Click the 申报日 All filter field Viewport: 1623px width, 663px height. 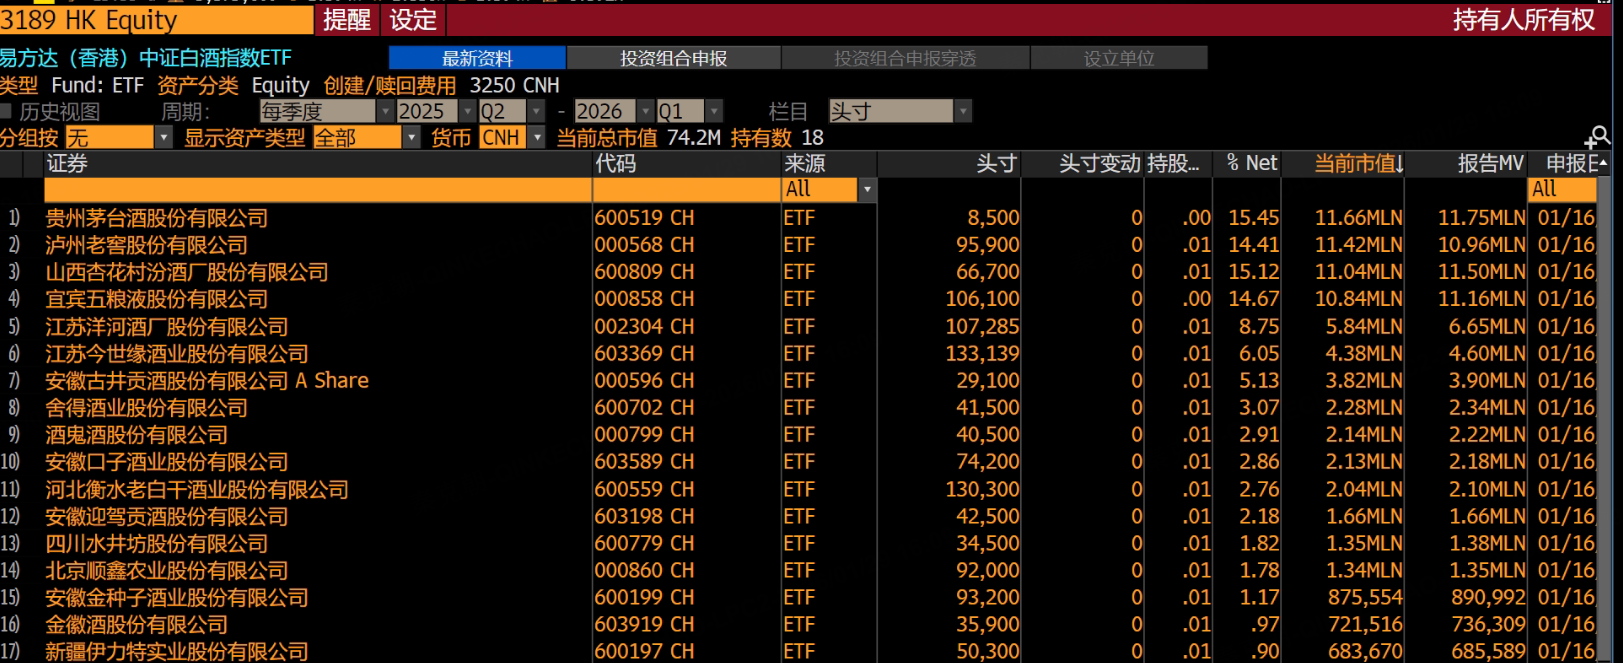click(x=1563, y=189)
